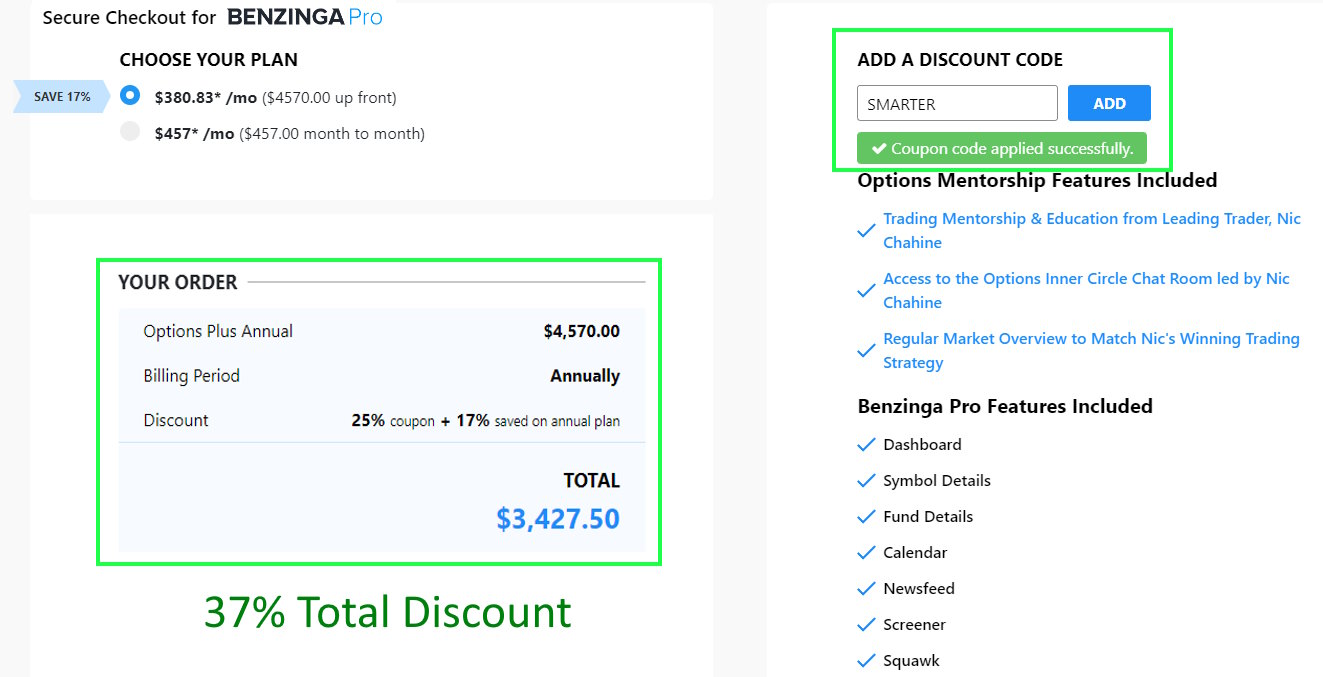Click the checkmark beside Squawk
This screenshot has width=1323, height=677.
866,660
